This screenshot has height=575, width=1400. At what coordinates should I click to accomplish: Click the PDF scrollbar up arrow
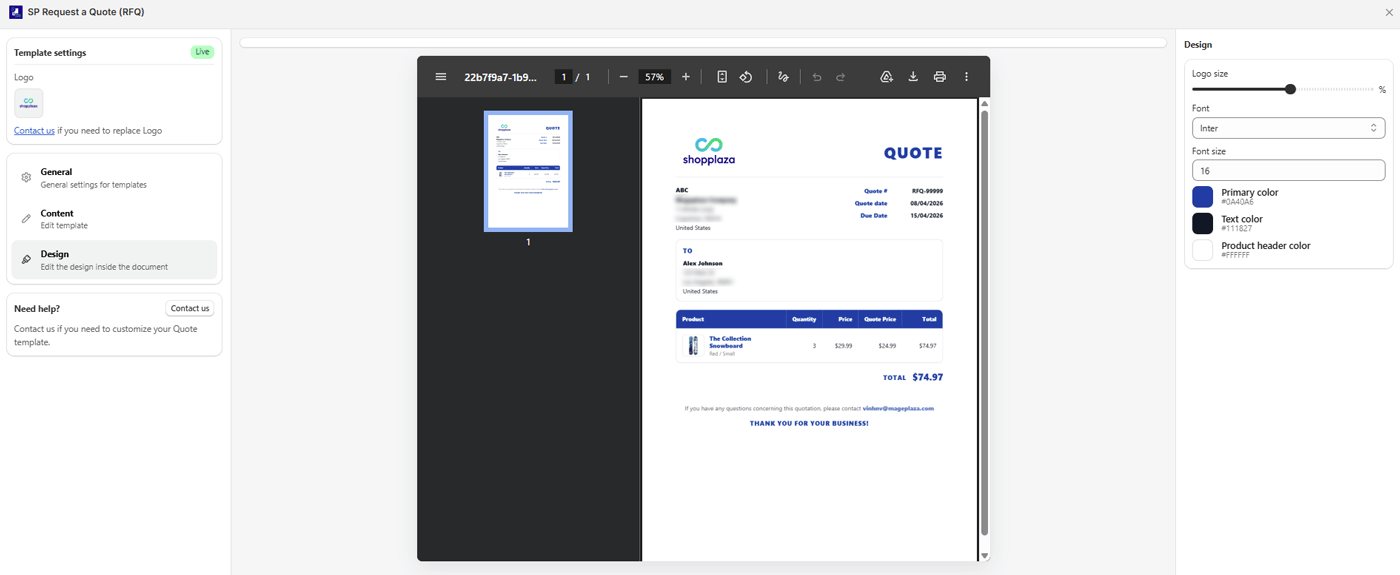984,103
